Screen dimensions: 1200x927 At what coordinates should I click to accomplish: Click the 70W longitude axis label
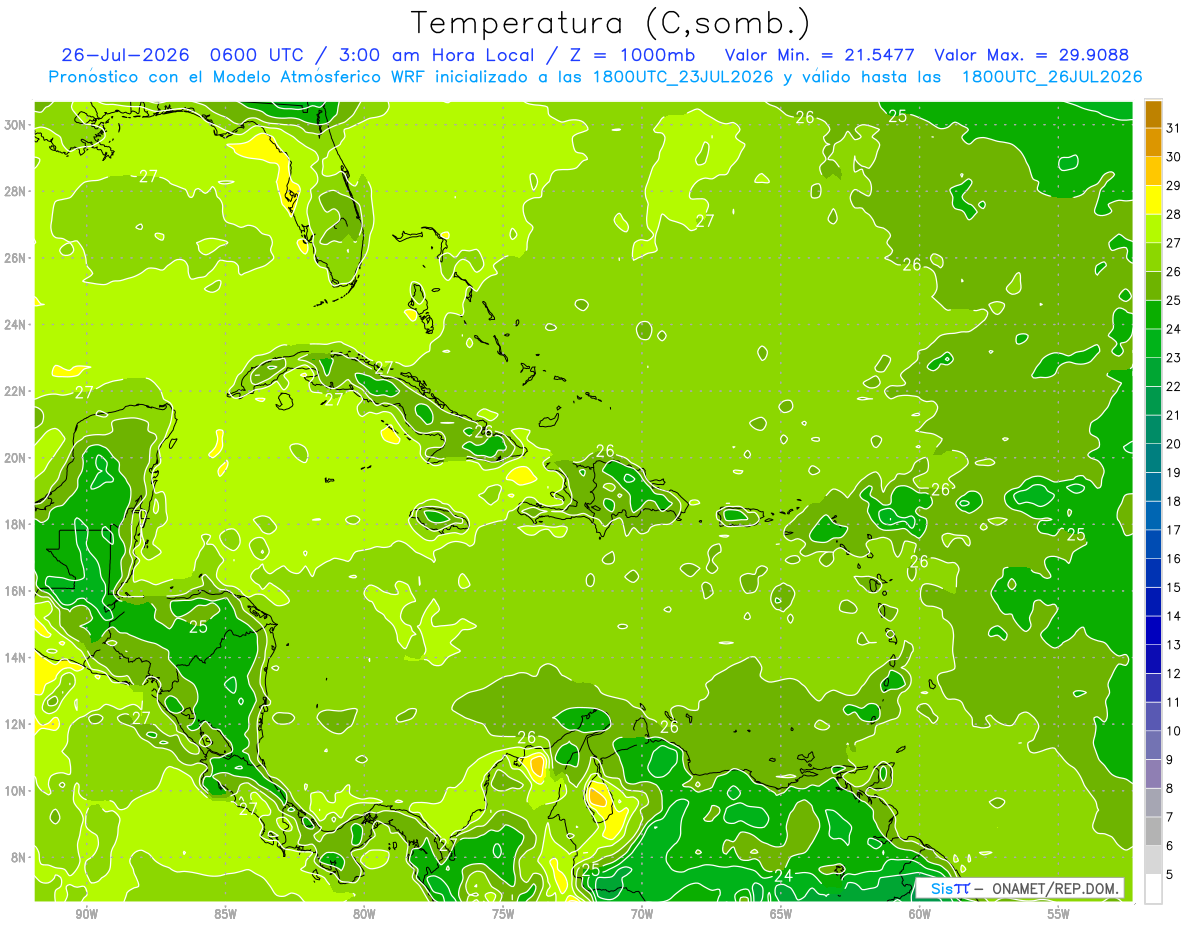[x=642, y=914]
